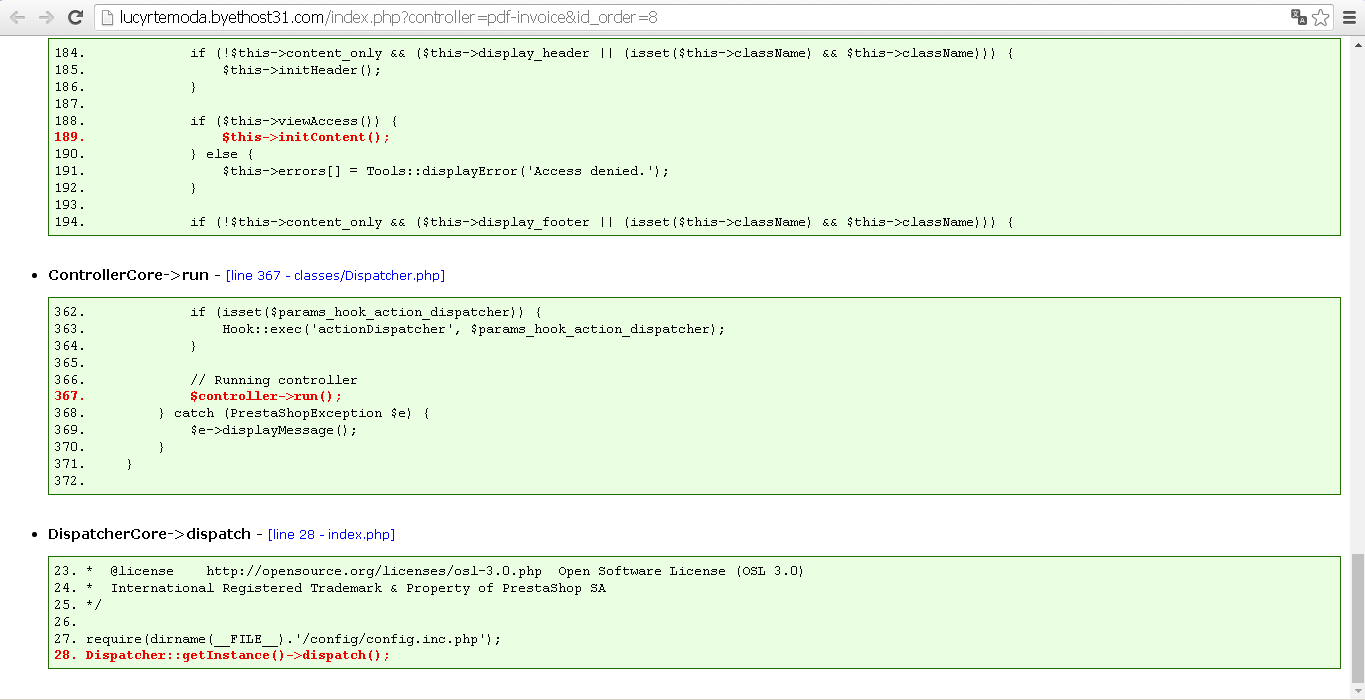Screen dimensions: 1365x700
Task: Click comment '// Running controller'
Action: pos(274,380)
